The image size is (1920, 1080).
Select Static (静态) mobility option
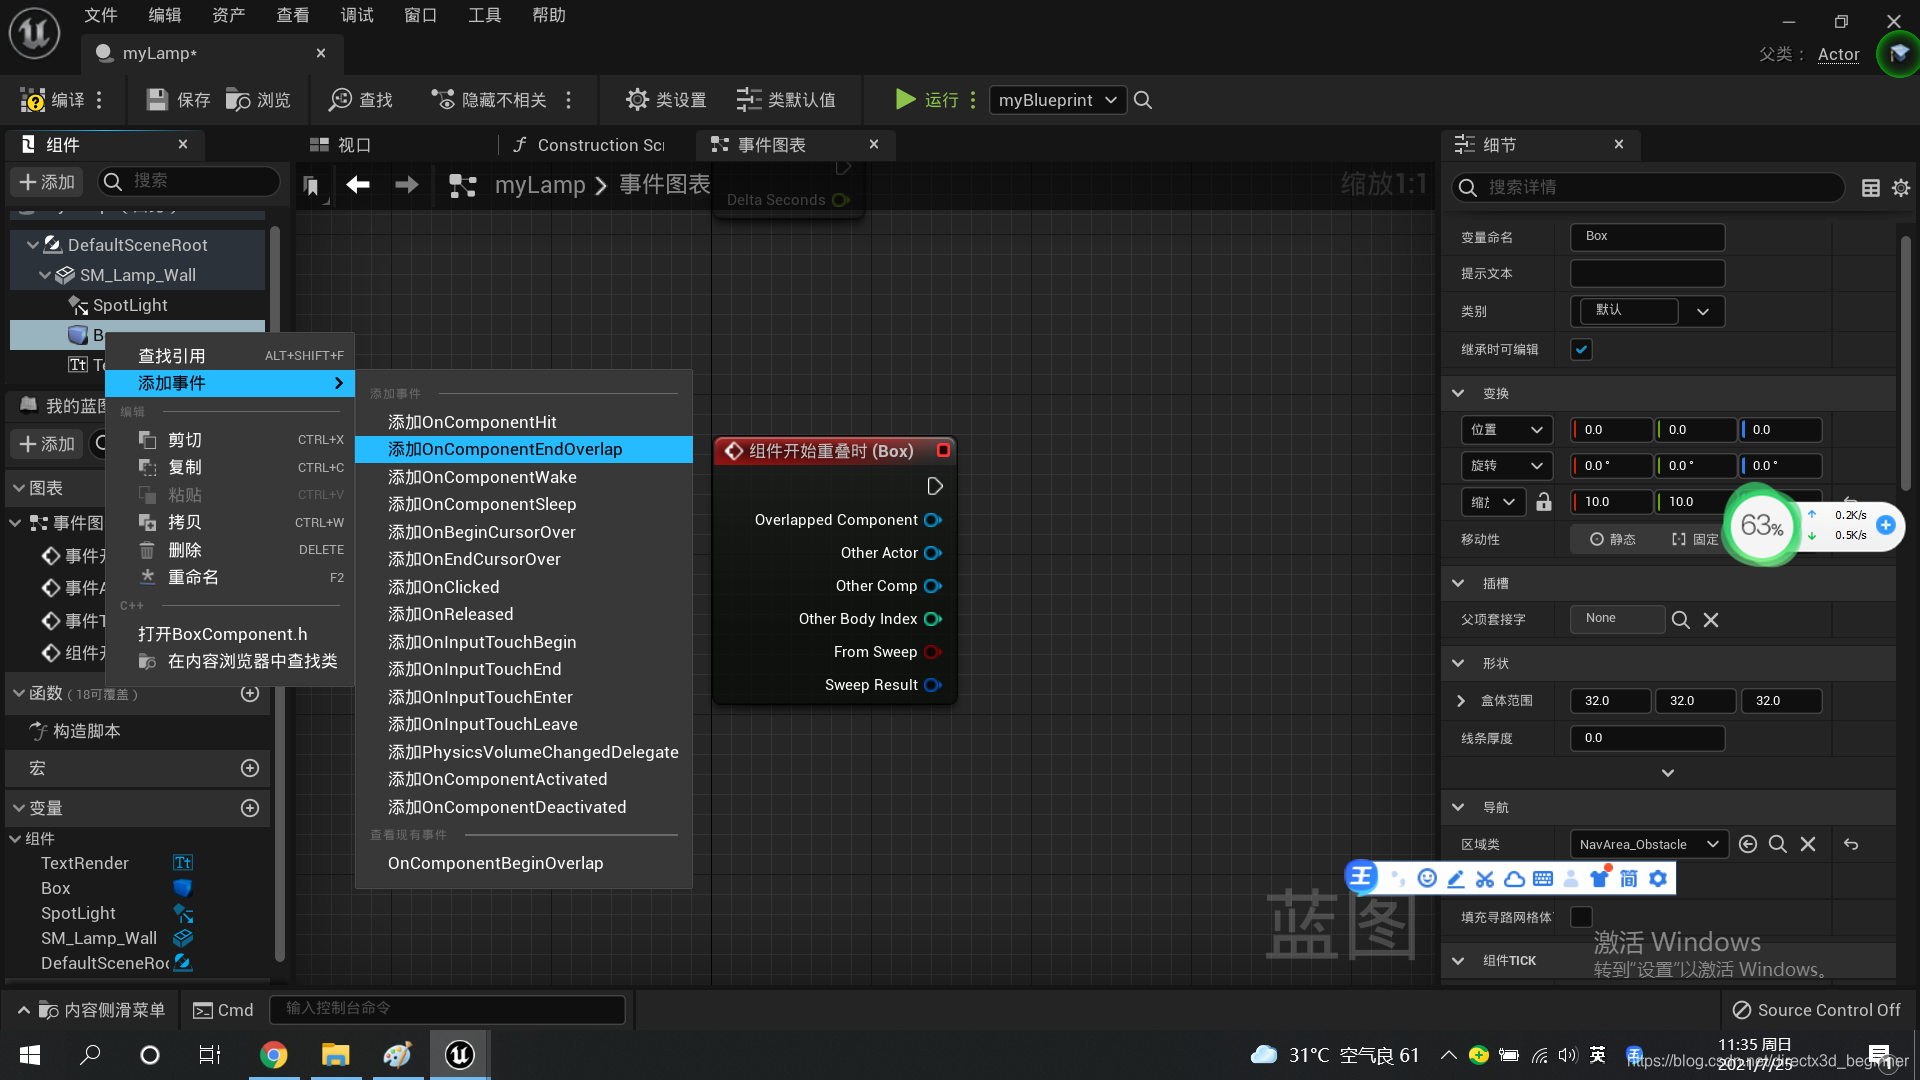(1612, 540)
